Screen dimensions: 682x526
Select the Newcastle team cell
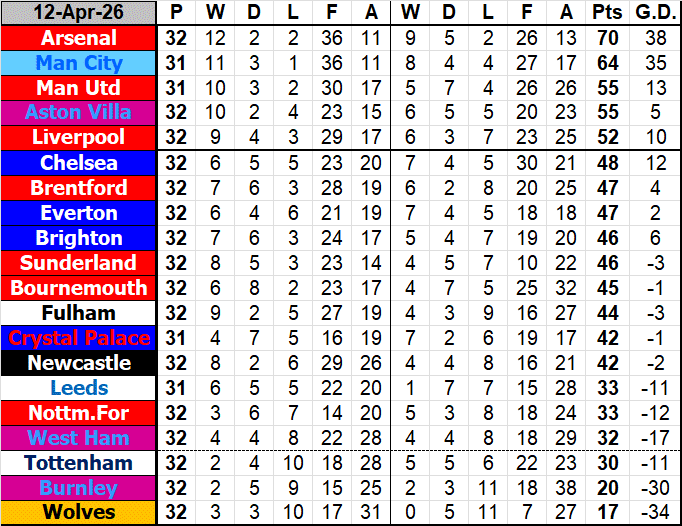[x=79, y=363]
